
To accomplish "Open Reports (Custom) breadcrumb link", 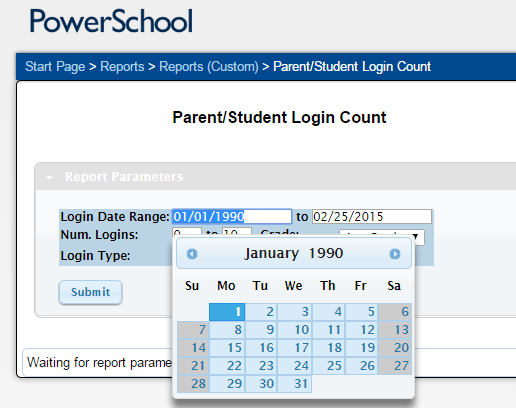I will pos(209,66).
